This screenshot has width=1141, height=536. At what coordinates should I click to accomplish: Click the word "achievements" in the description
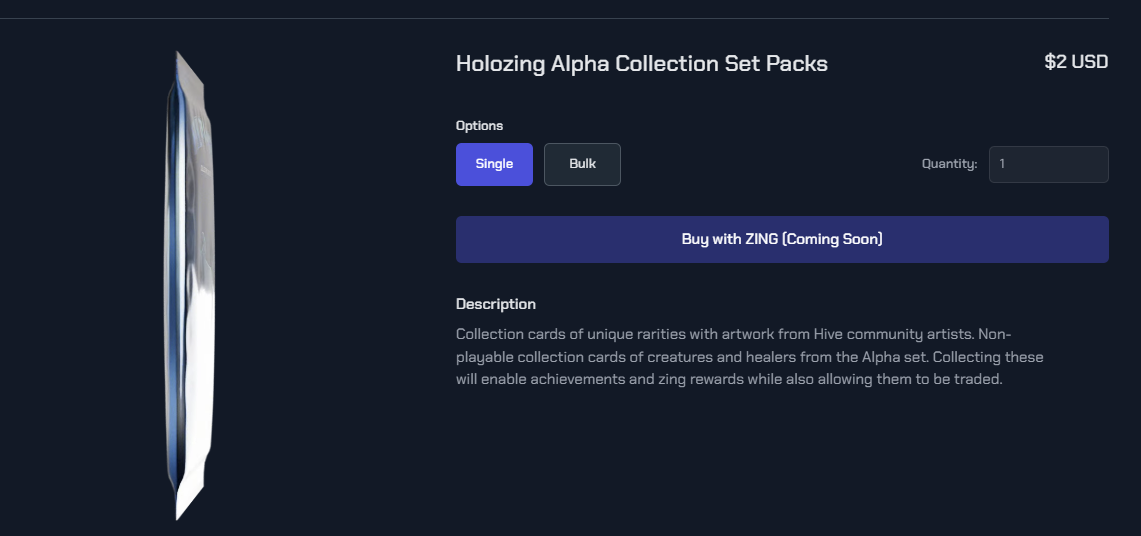(x=558, y=380)
